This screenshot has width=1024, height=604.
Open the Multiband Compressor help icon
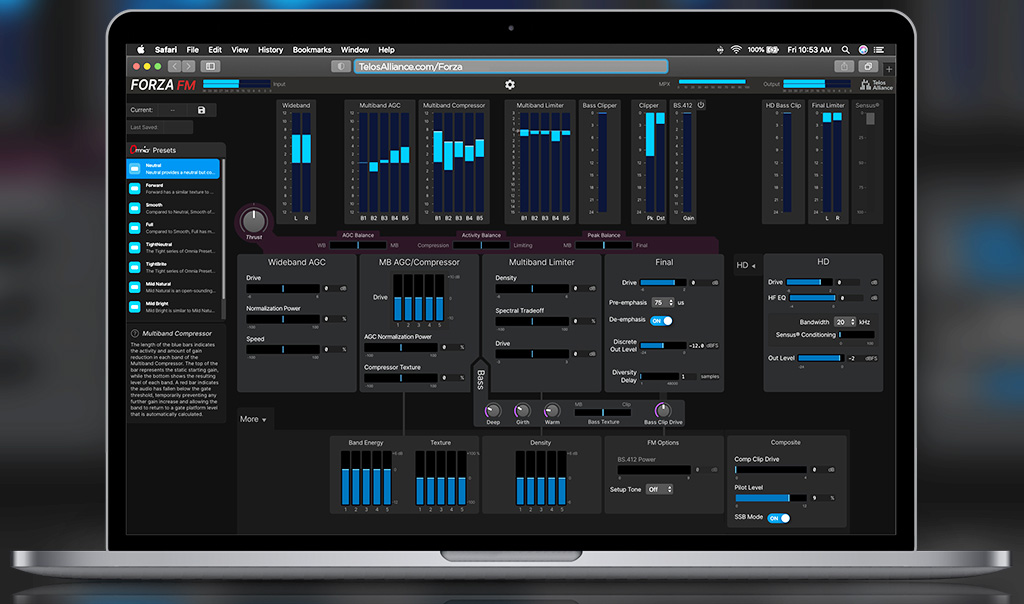[x=135, y=334]
